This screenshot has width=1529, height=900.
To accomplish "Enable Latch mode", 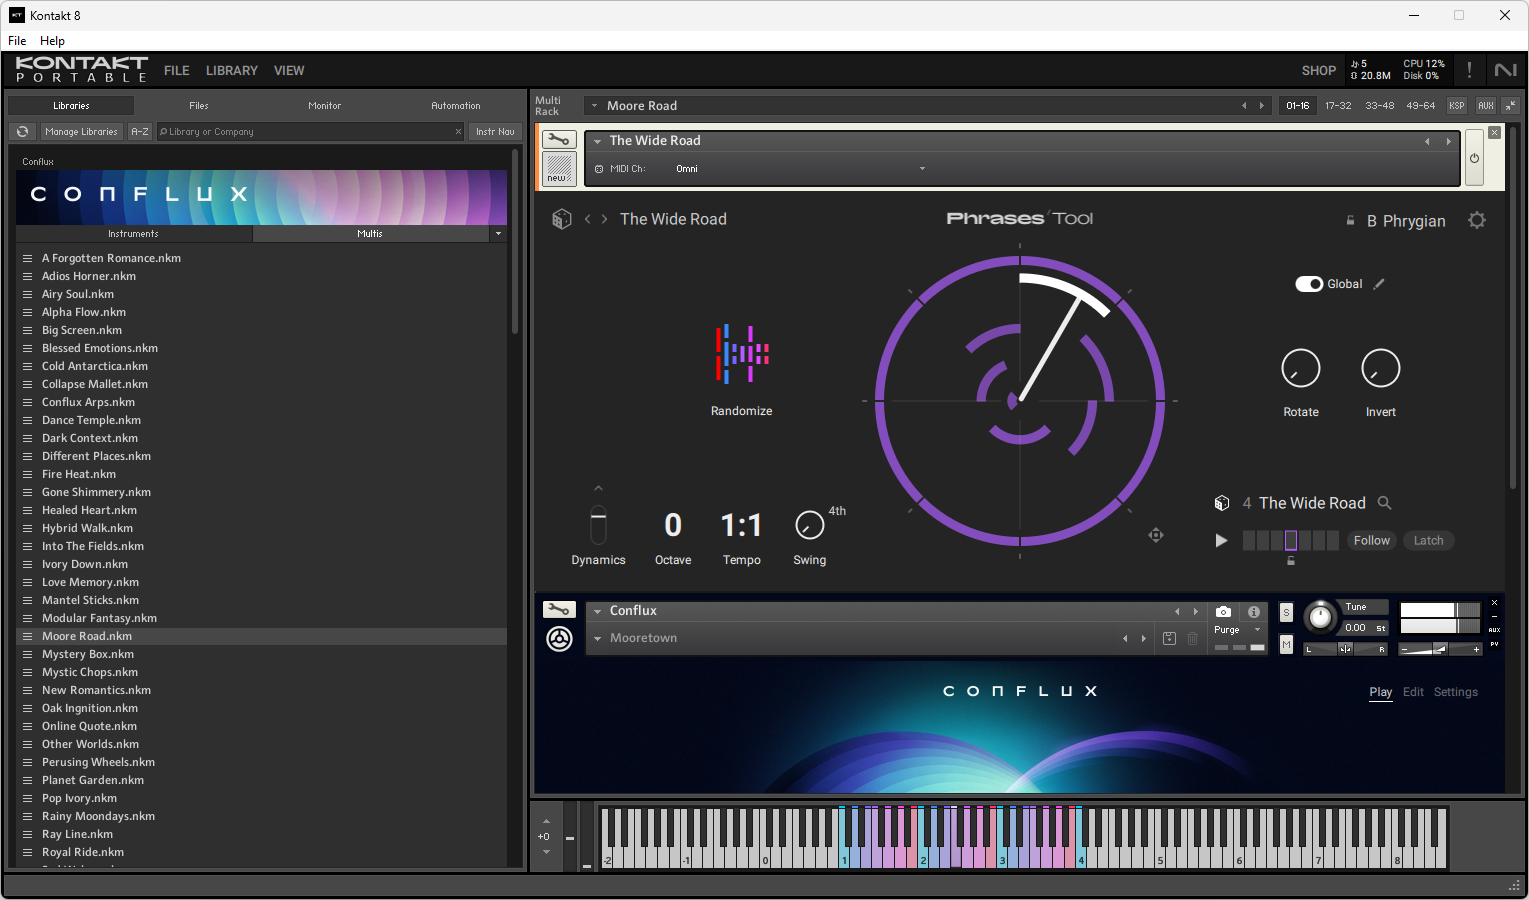I will [x=1428, y=541].
